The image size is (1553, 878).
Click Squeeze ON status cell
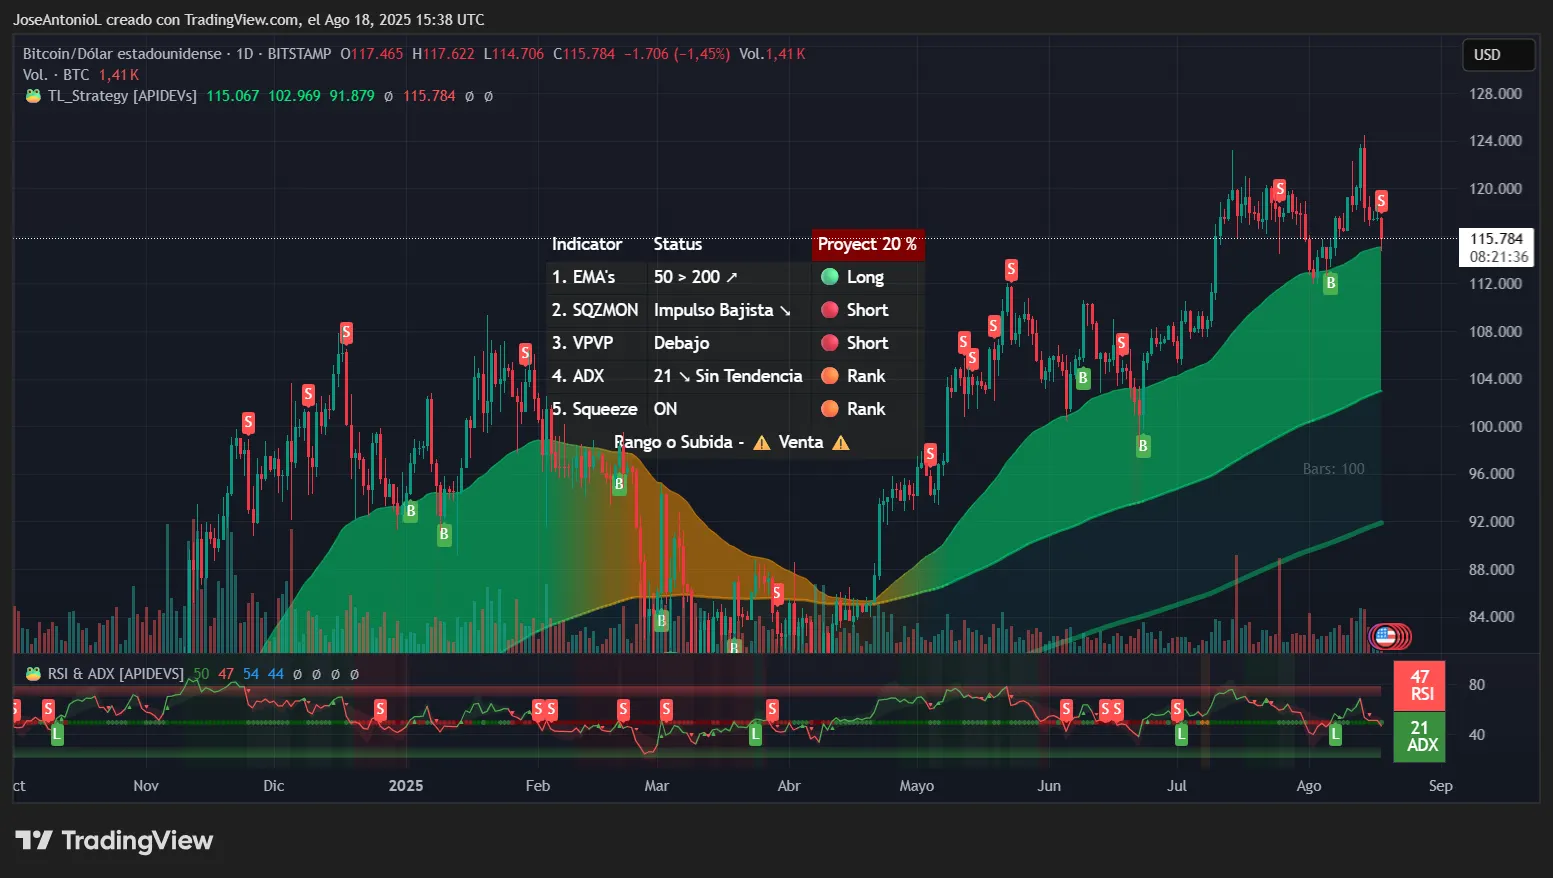(x=665, y=409)
